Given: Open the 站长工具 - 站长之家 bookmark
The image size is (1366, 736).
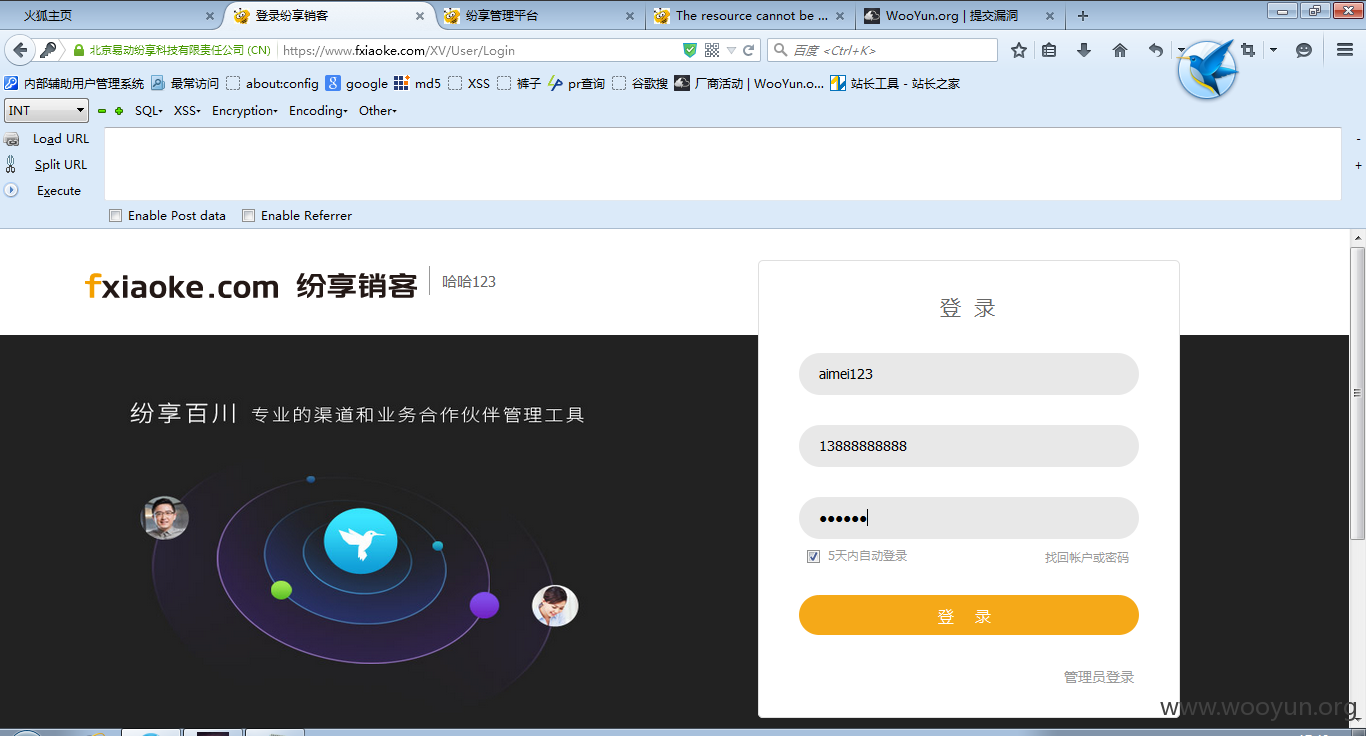Looking at the screenshot, I should point(895,84).
